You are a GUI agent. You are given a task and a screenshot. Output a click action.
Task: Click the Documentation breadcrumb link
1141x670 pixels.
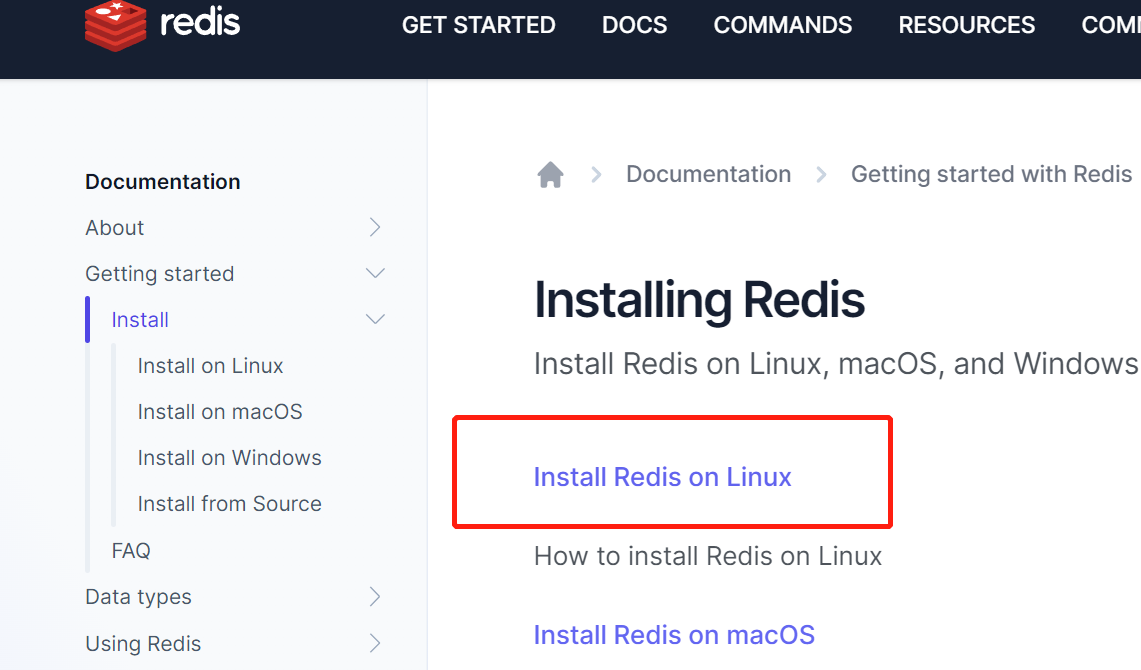pyautogui.click(x=708, y=174)
